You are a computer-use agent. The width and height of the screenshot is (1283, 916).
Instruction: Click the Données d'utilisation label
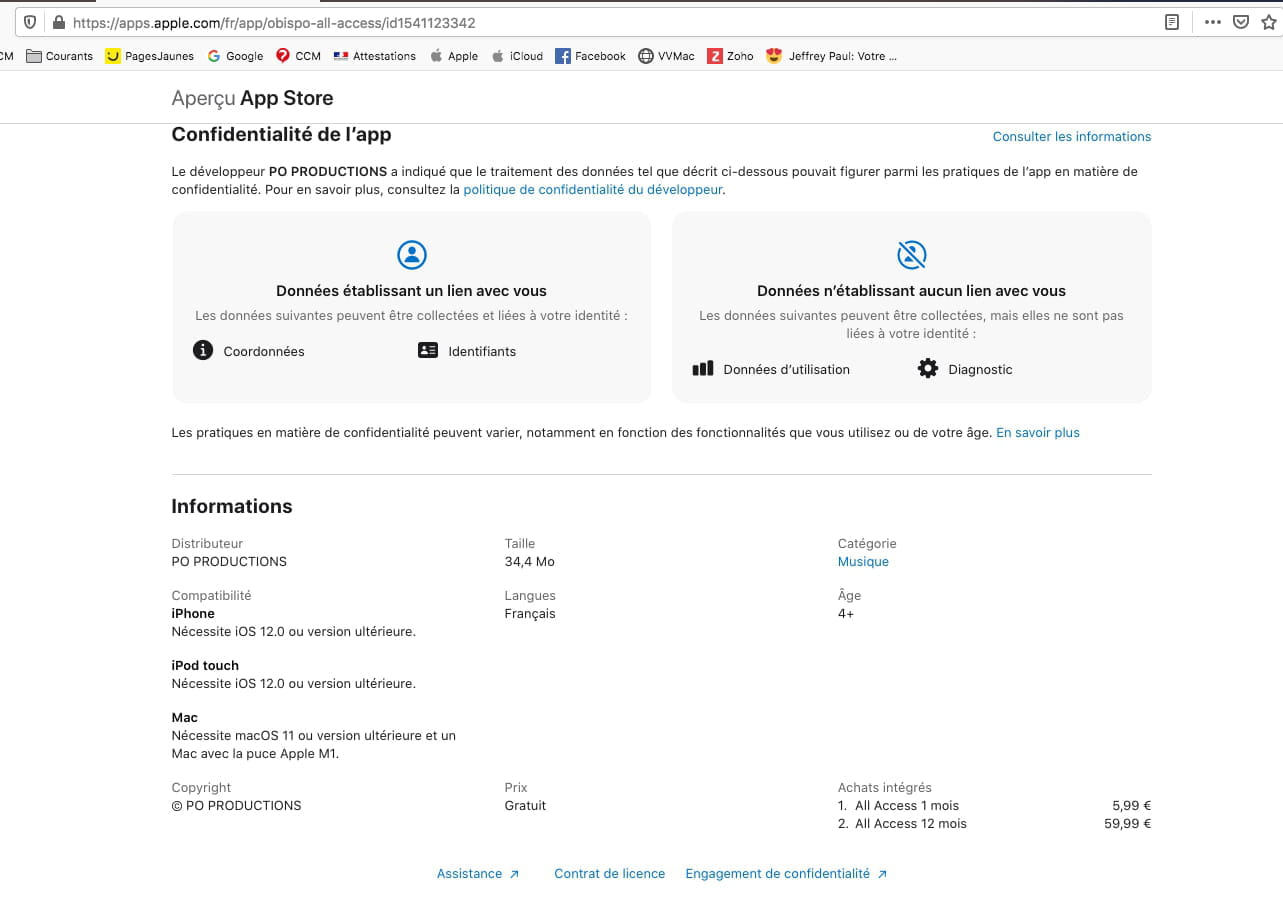(787, 370)
